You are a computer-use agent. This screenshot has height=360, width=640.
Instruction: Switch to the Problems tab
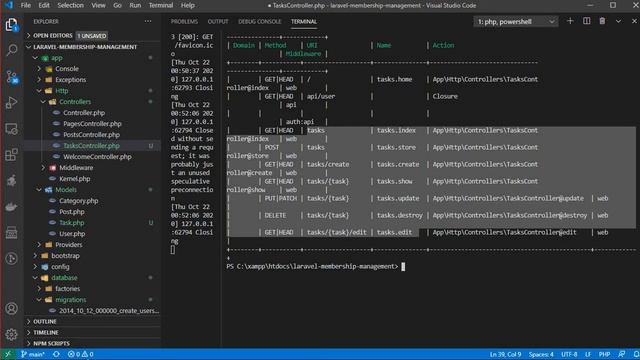[184, 22]
